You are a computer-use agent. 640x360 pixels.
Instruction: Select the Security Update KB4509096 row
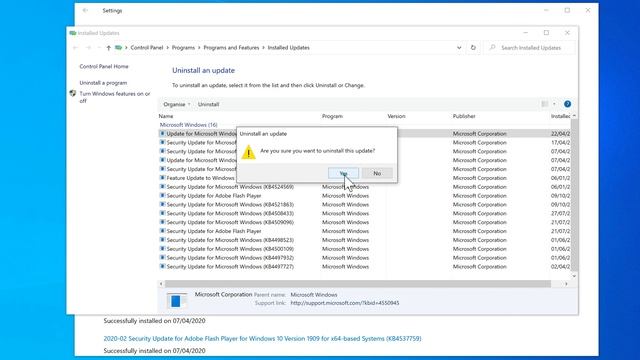pyautogui.click(x=364, y=222)
